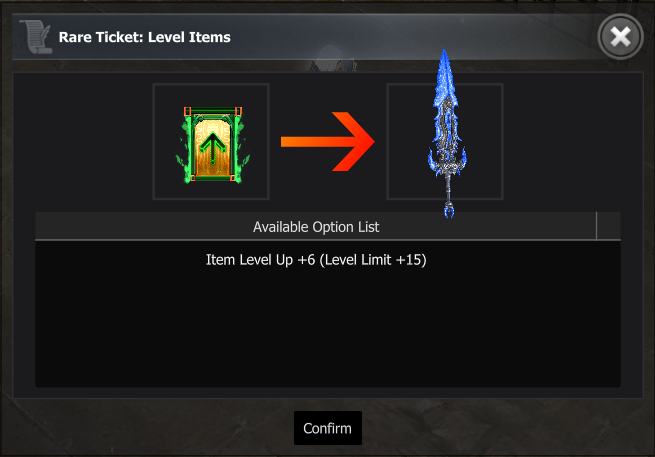The image size is (655, 457).
Task: Select the green level-up ticket icon
Action: [211, 142]
